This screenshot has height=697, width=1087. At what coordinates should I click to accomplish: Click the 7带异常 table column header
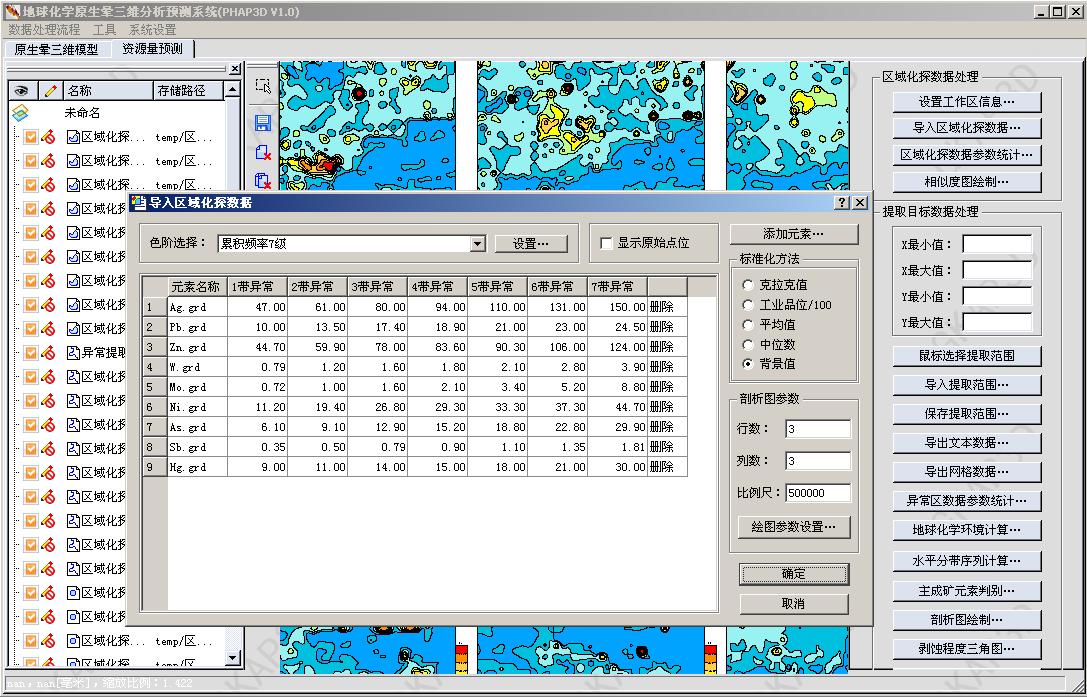617,286
